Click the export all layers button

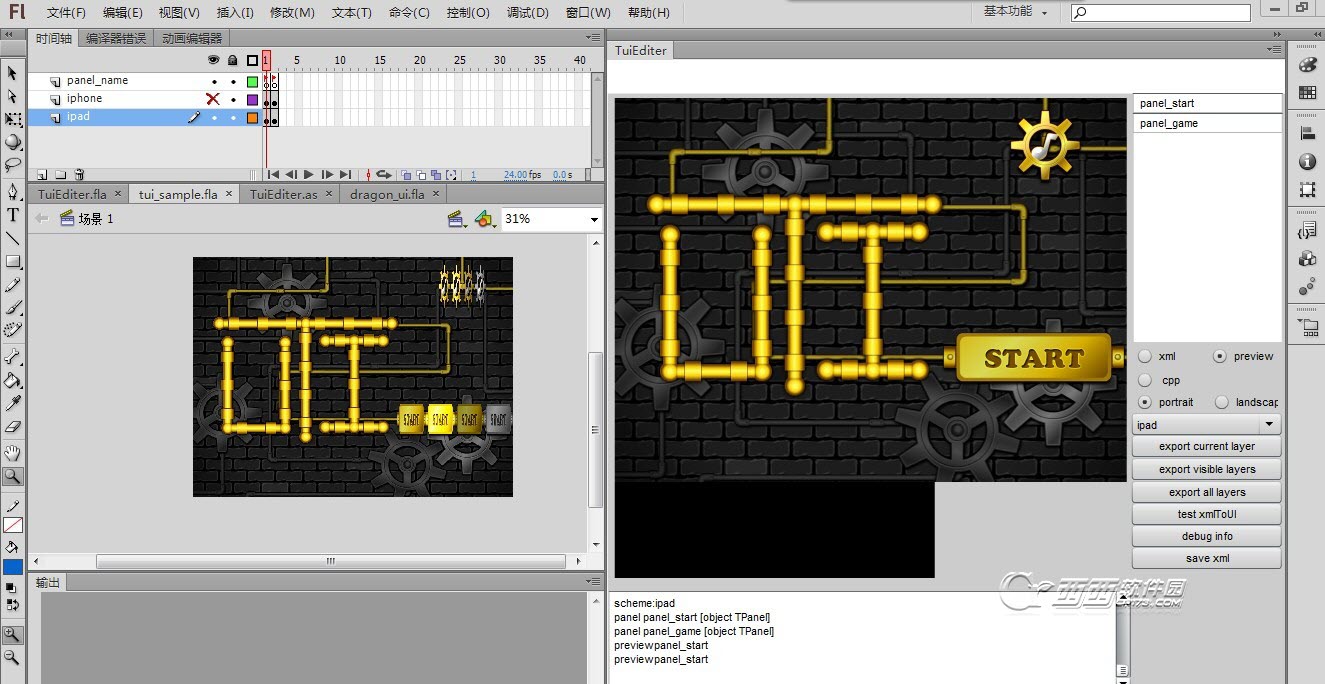pos(1207,492)
